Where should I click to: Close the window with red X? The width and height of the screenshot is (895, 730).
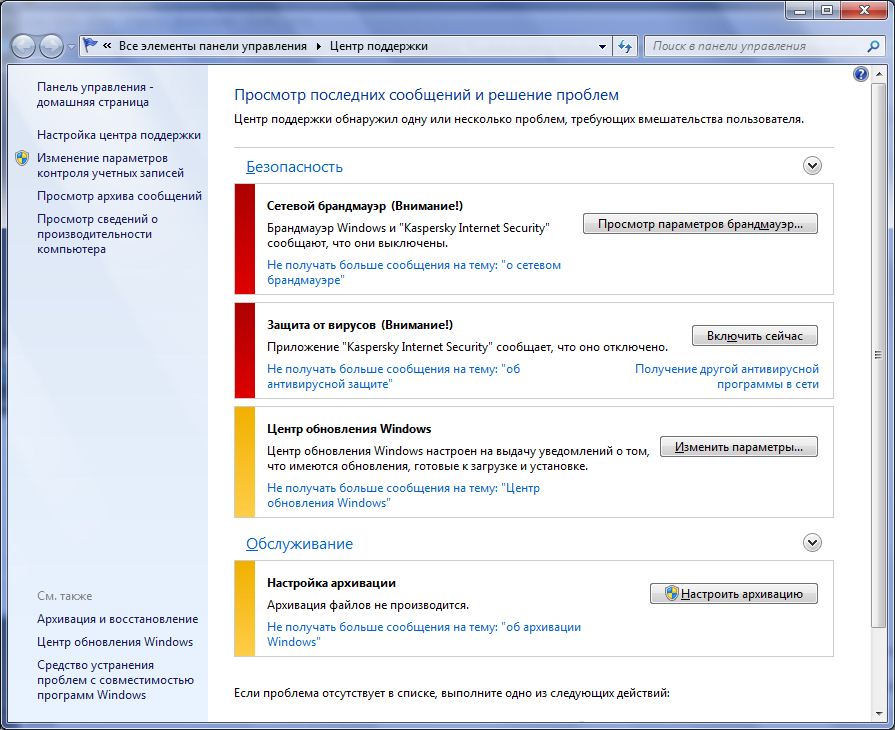click(x=865, y=10)
